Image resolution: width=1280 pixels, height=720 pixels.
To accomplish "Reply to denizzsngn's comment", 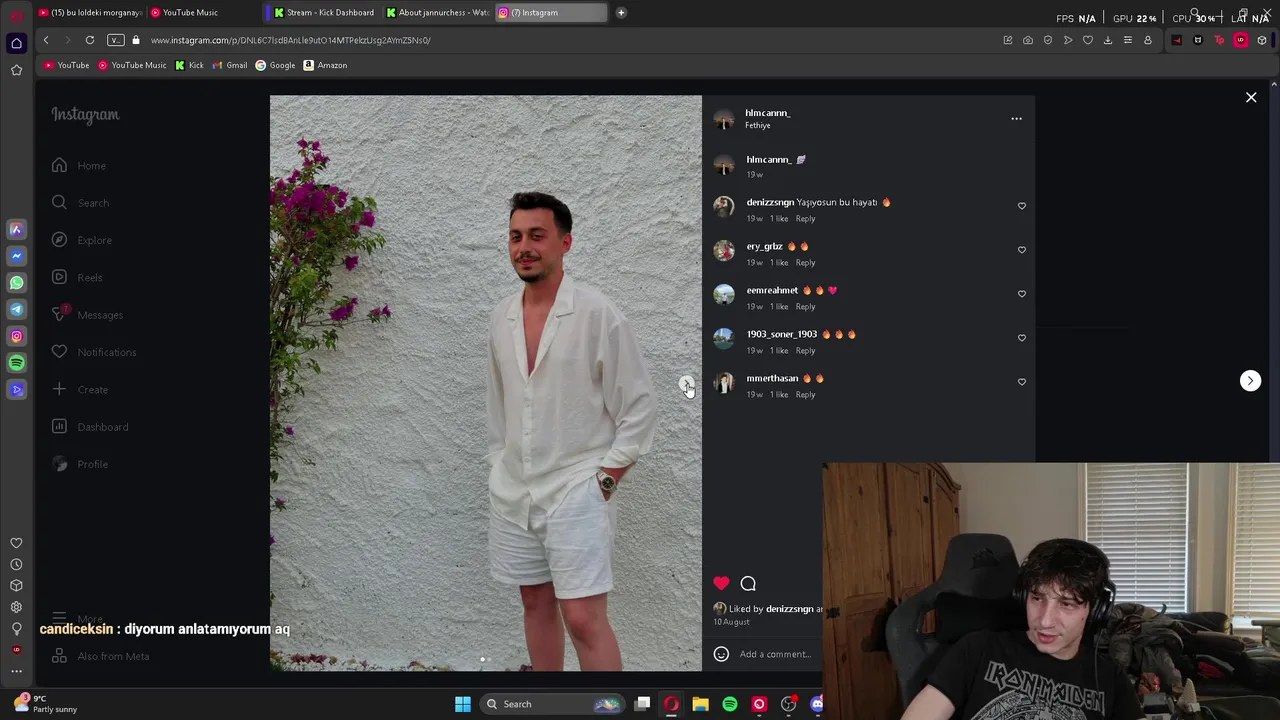I will 805,218.
